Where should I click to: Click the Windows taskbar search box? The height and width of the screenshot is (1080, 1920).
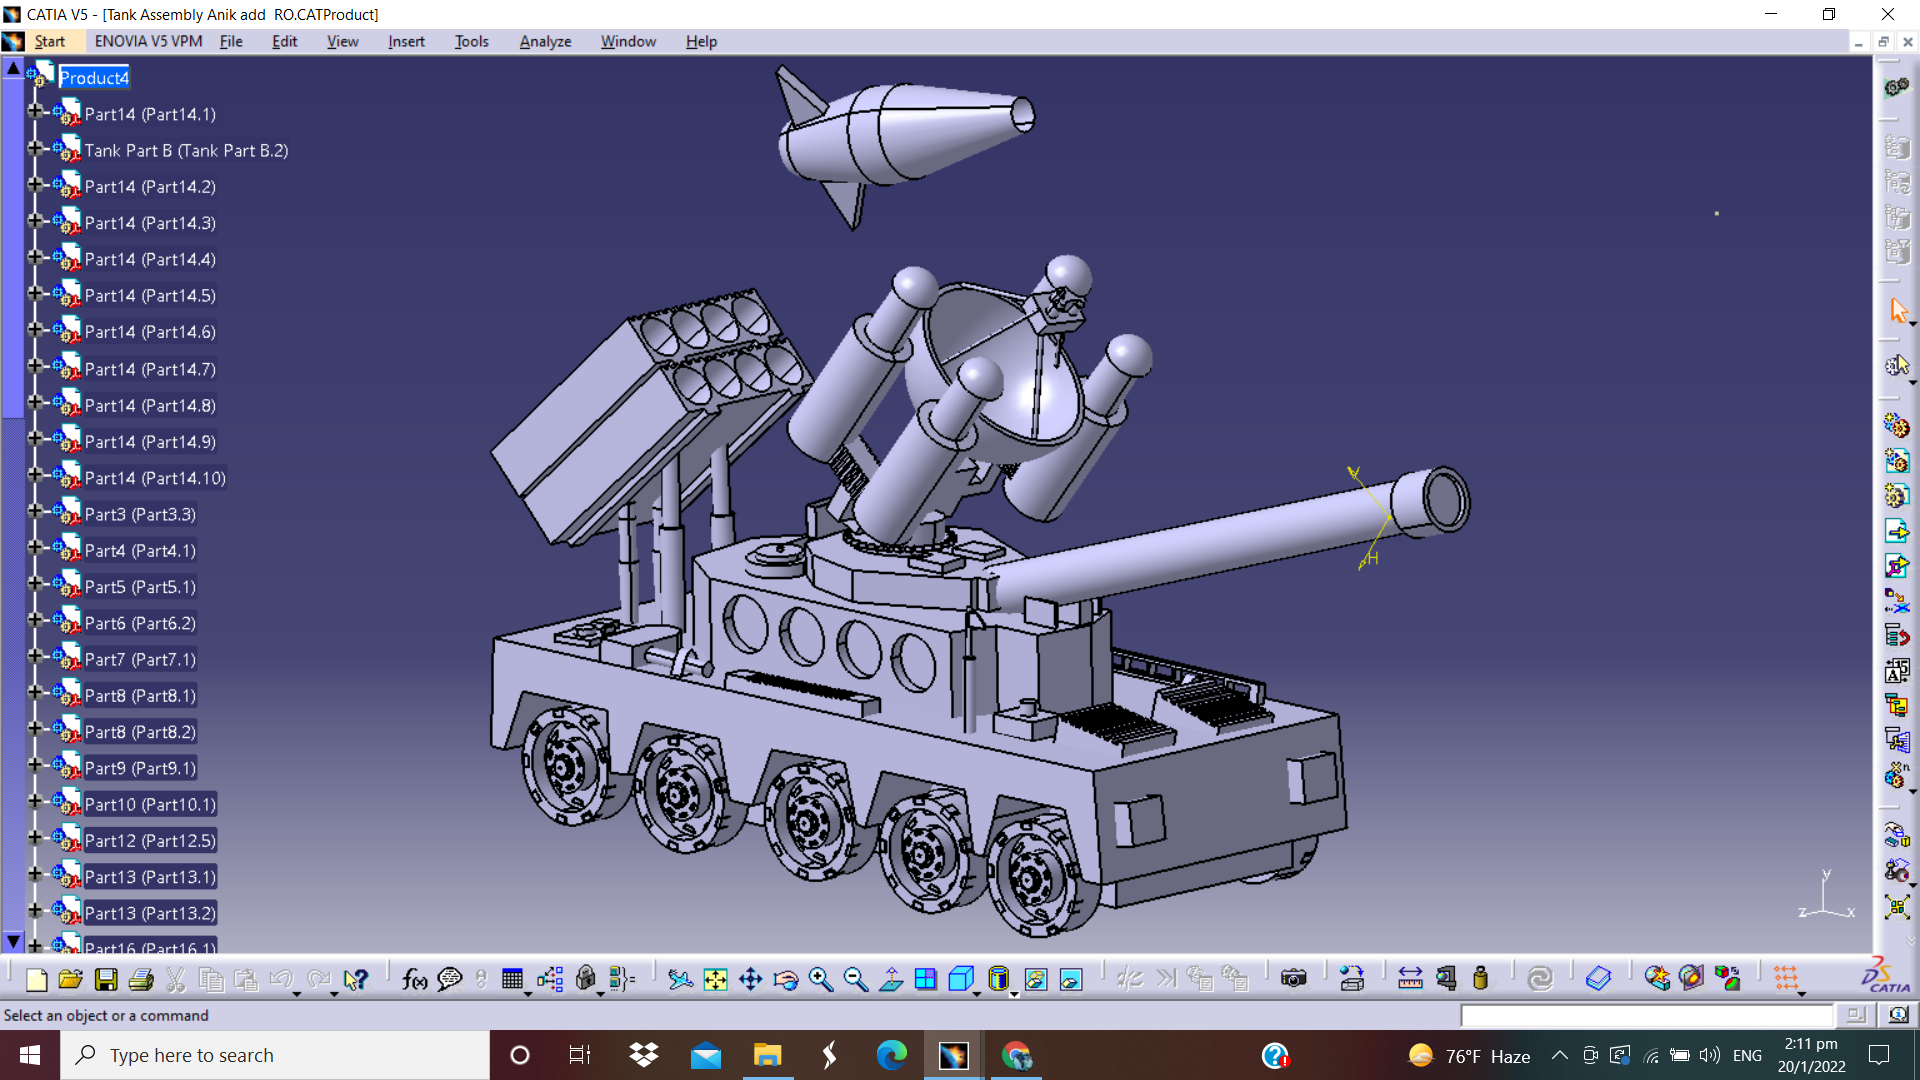(x=275, y=1055)
